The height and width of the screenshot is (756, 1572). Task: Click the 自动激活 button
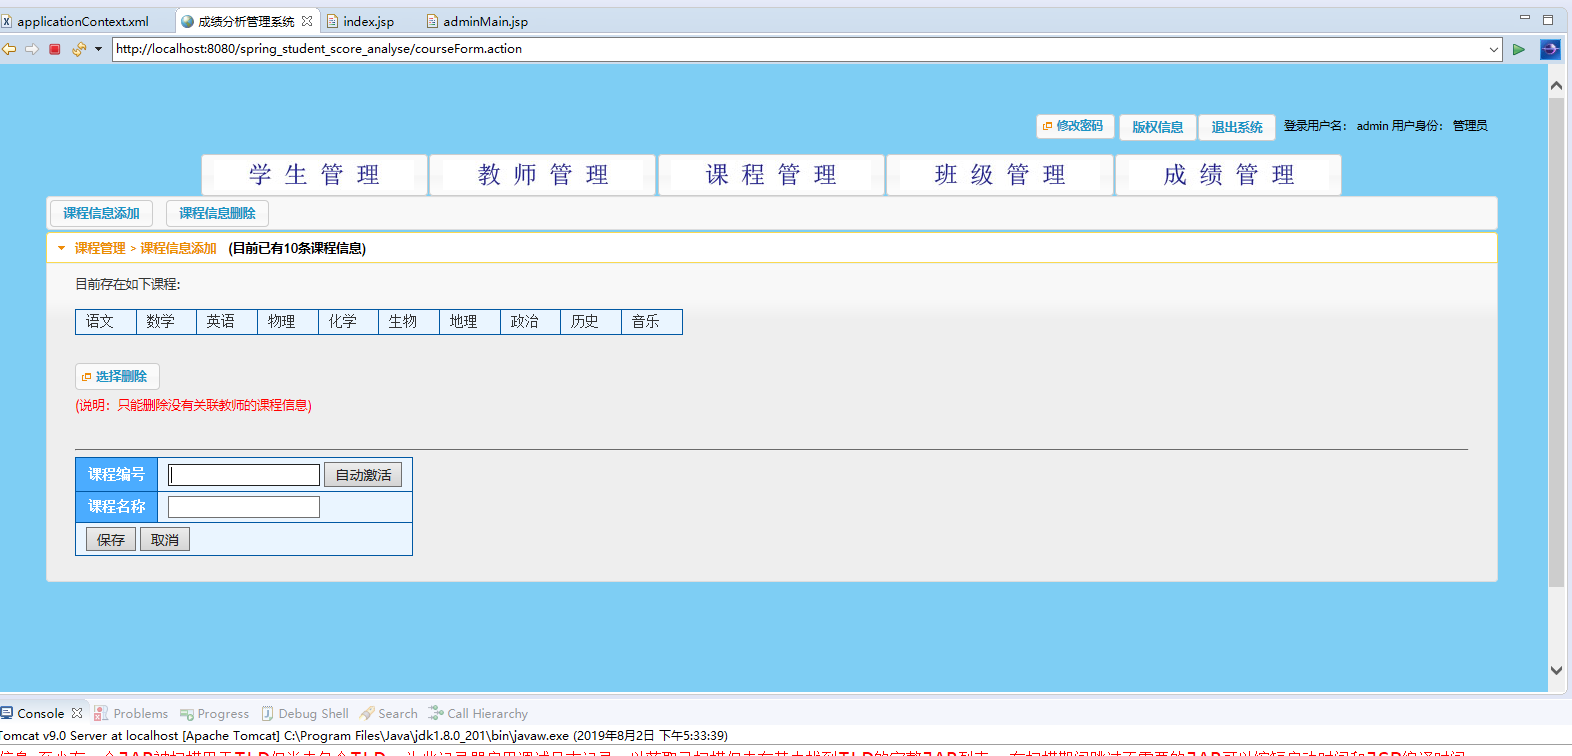(363, 475)
